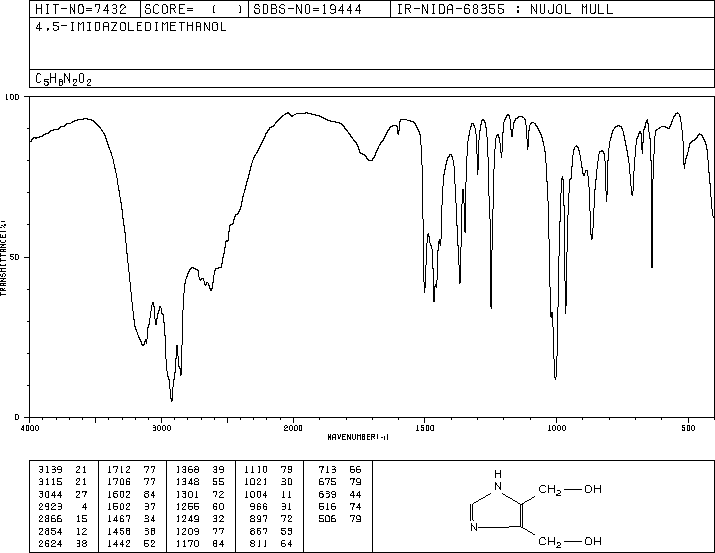
Task: Click the SDBS-NO=19444 header cell
Action: tap(320, 9)
